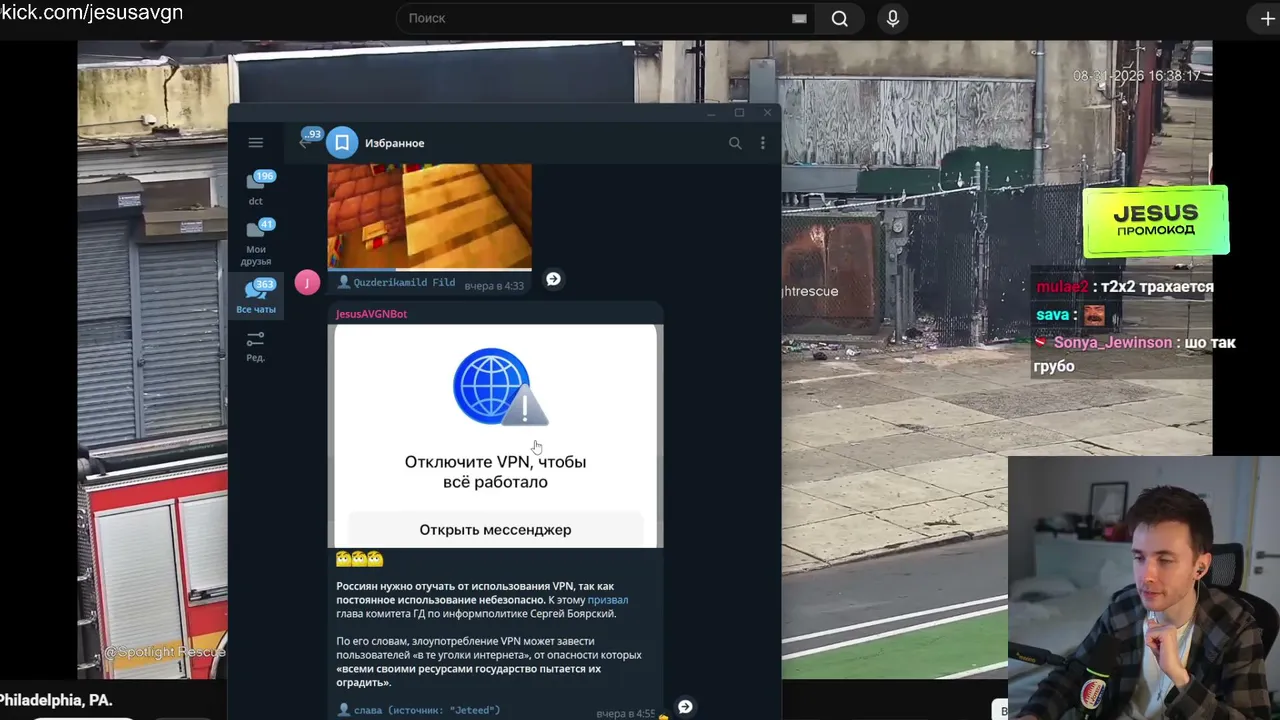Click the kick.com/jesusavgn overlay text

[92, 13]
